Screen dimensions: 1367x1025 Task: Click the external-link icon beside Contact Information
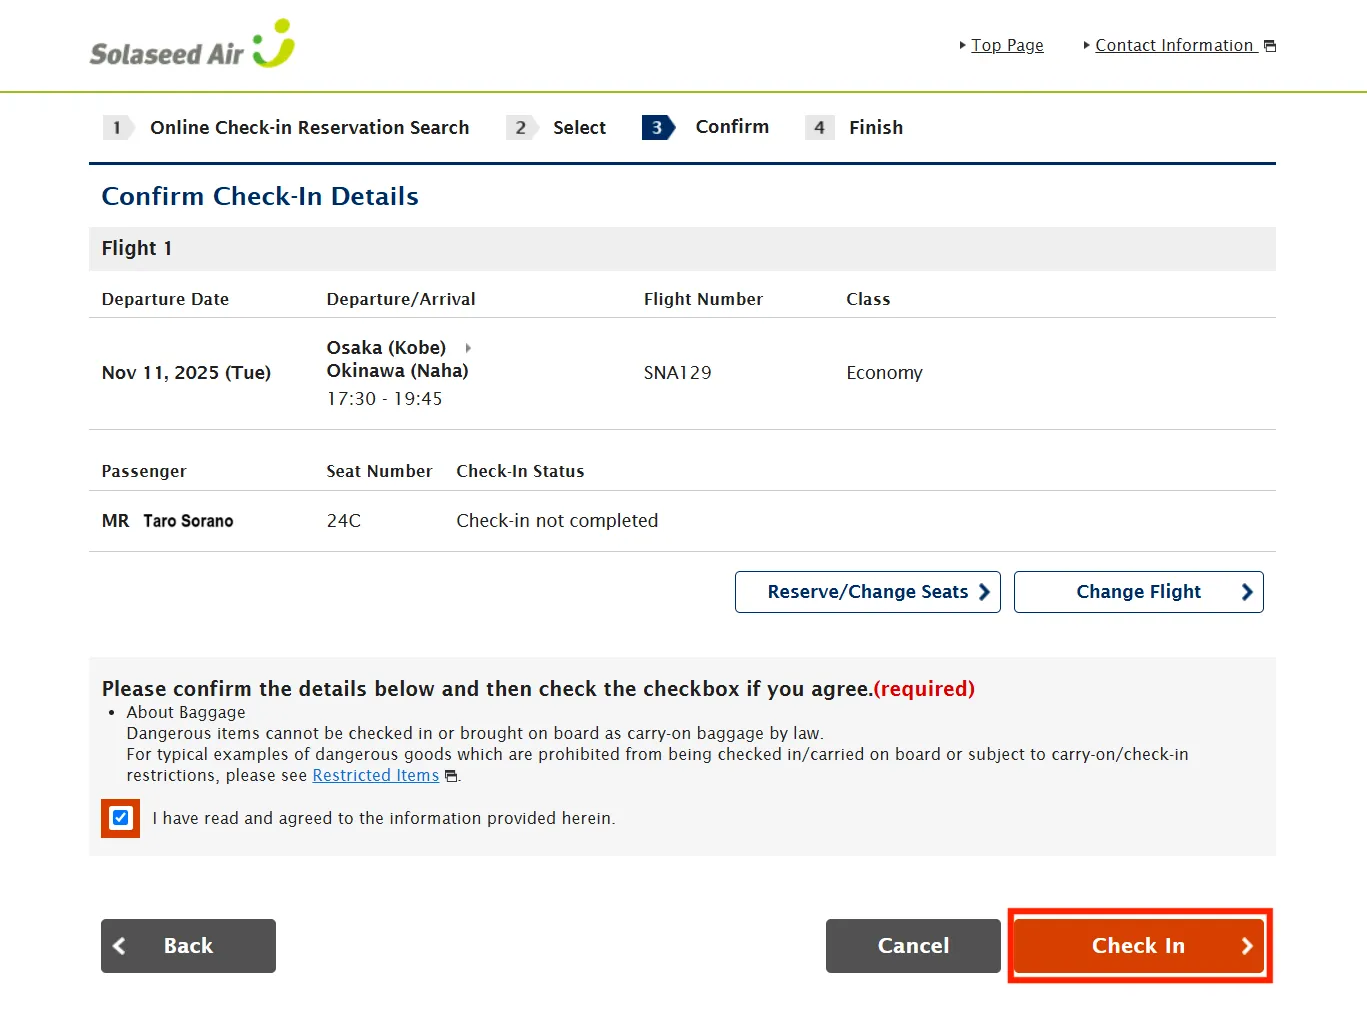1270,46
